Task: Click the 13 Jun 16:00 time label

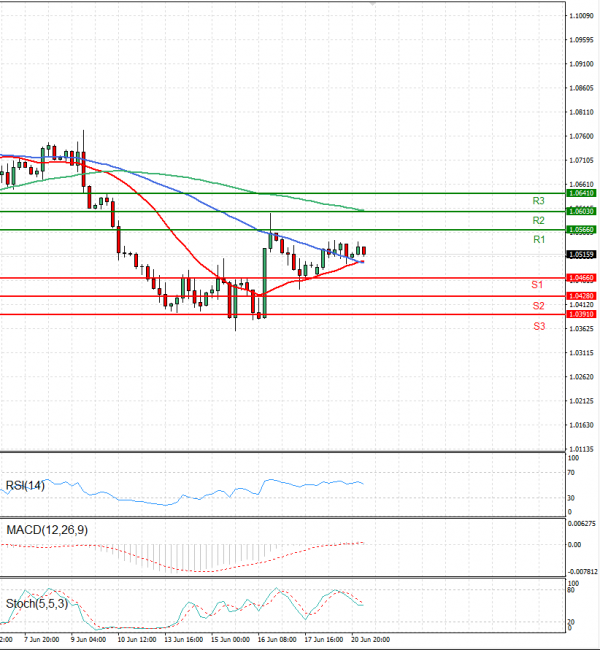Action: 184,640
